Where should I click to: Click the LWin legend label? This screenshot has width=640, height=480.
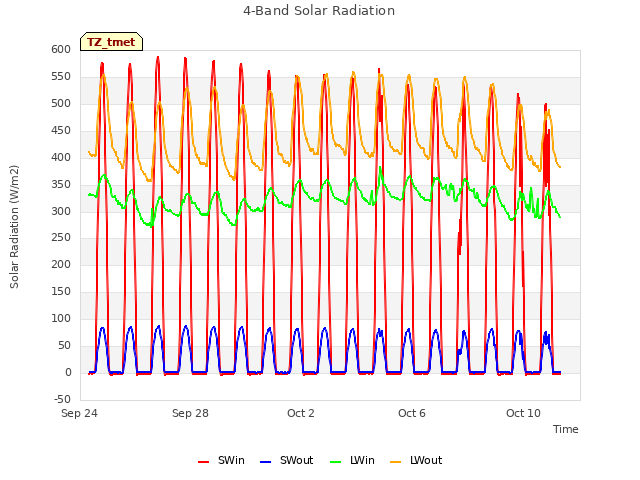pos(362,460)
